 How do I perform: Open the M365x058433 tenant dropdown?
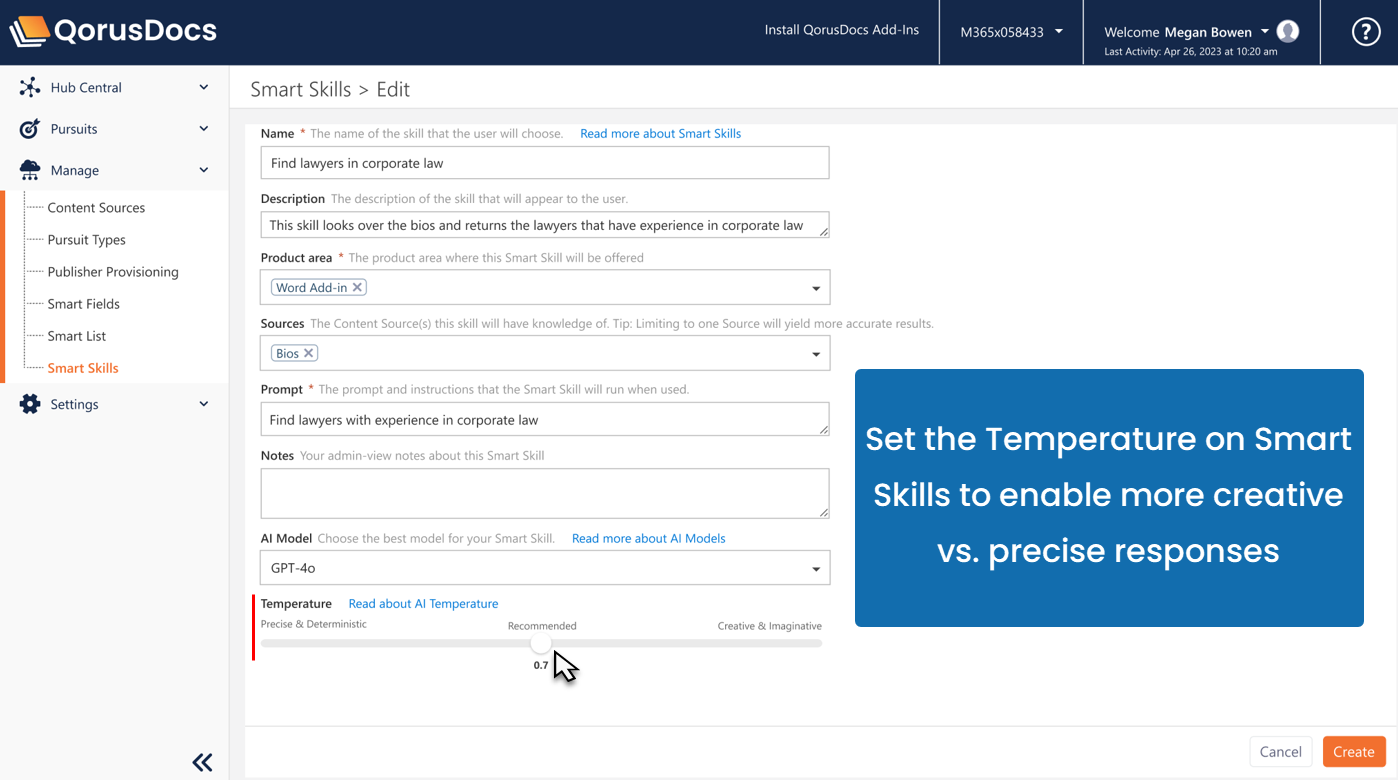pos(1011,32)
